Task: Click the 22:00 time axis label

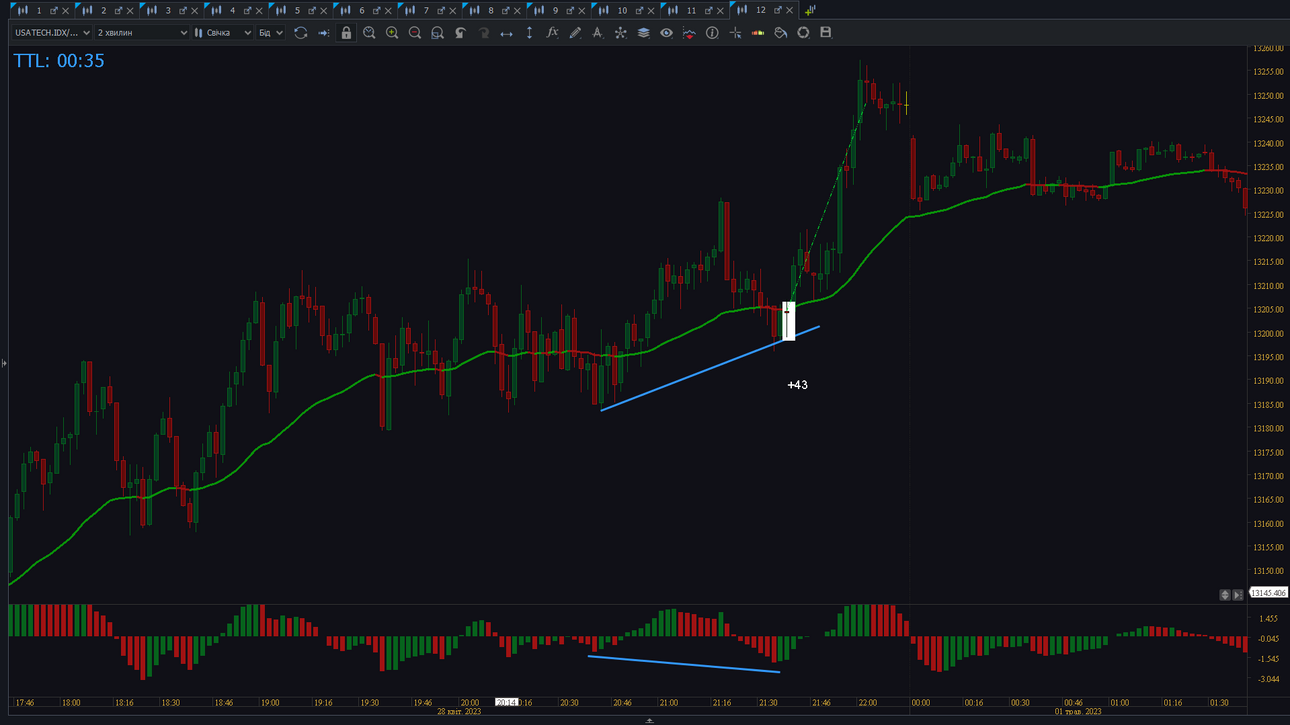Action: (867, 703)
